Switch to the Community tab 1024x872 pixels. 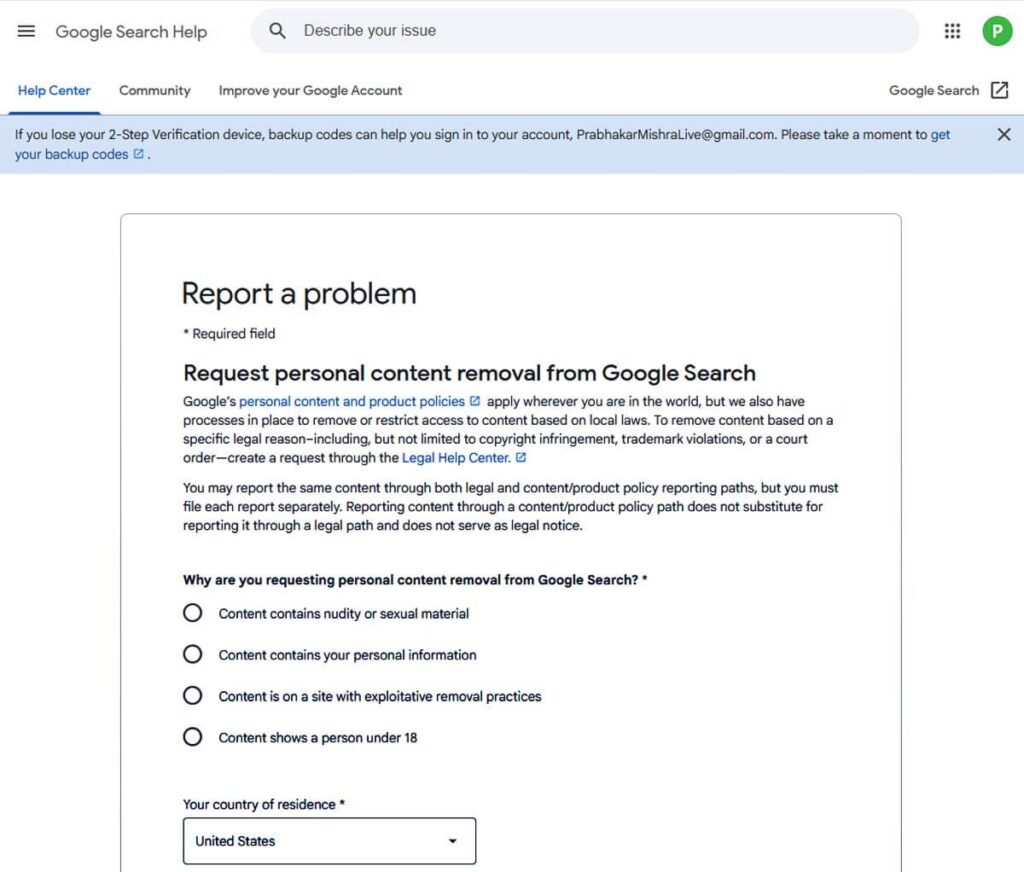(x=154, y=90)
